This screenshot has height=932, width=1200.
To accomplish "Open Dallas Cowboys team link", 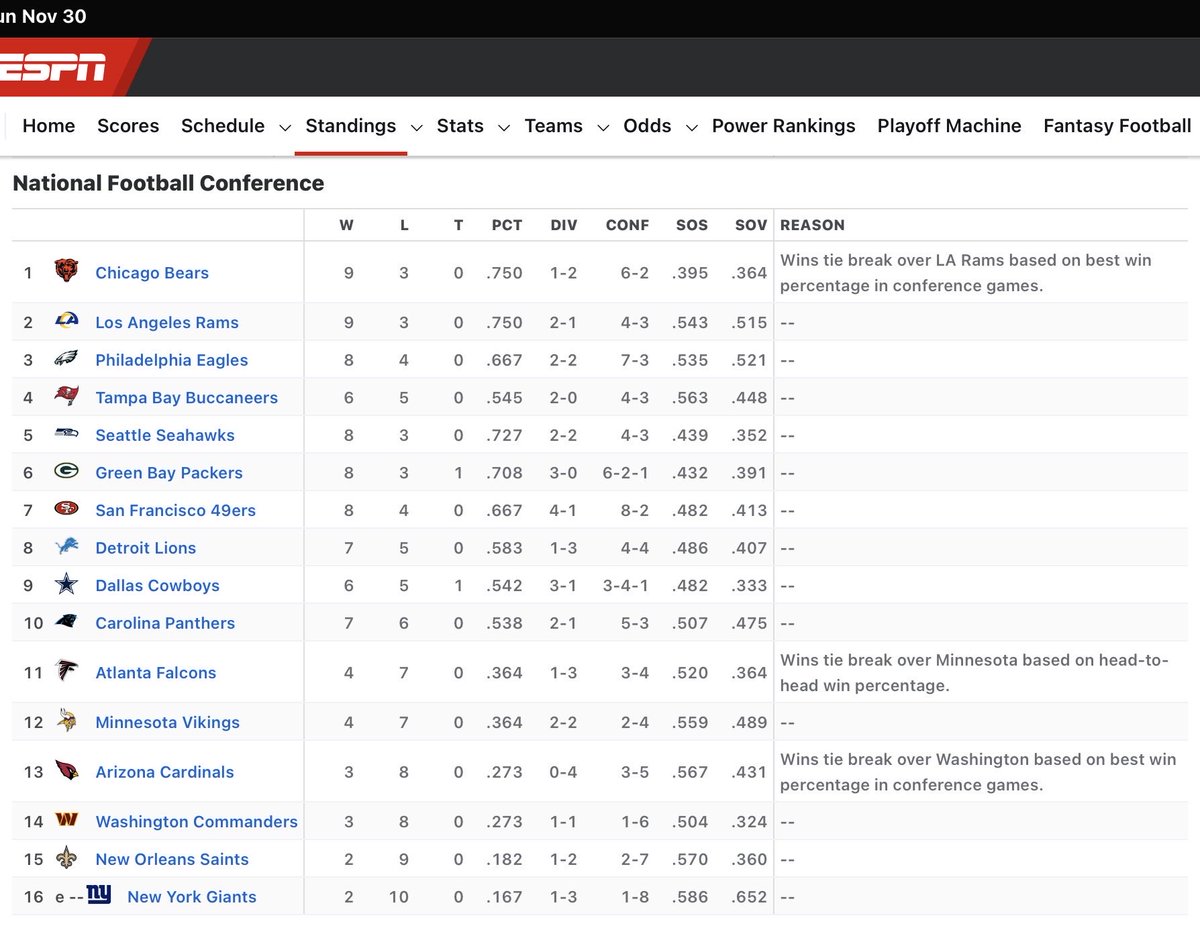I will [x=157, y=585].
